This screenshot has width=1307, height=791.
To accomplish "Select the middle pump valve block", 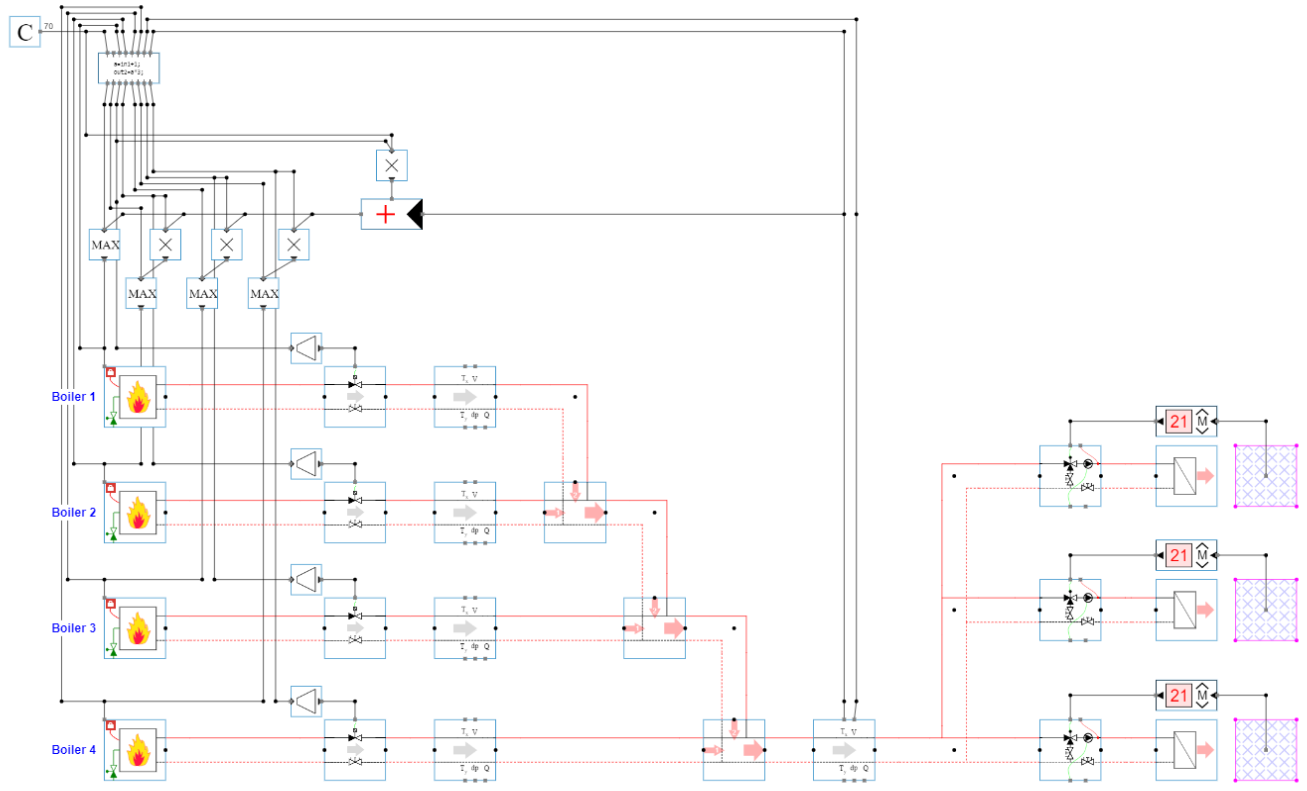I will 1070,610.
